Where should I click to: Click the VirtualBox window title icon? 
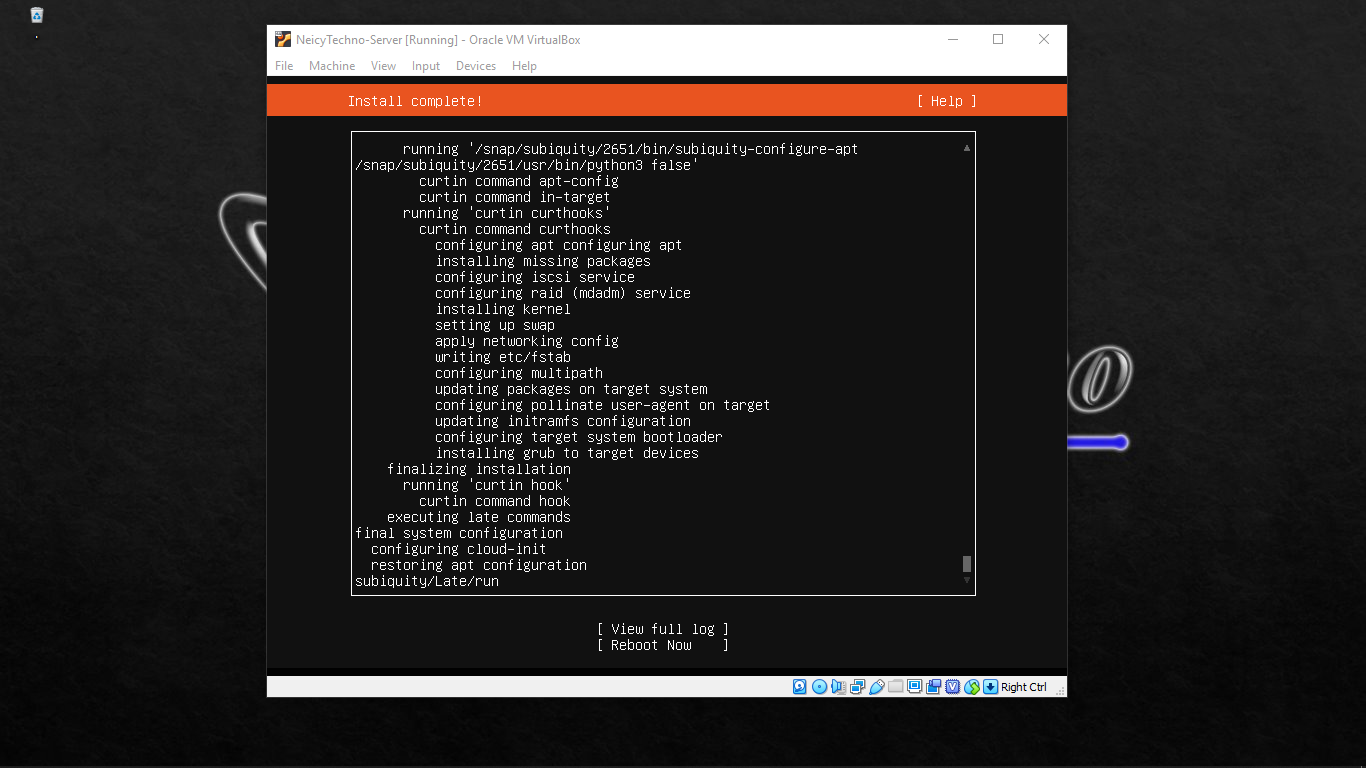click(x=284, y=40)
